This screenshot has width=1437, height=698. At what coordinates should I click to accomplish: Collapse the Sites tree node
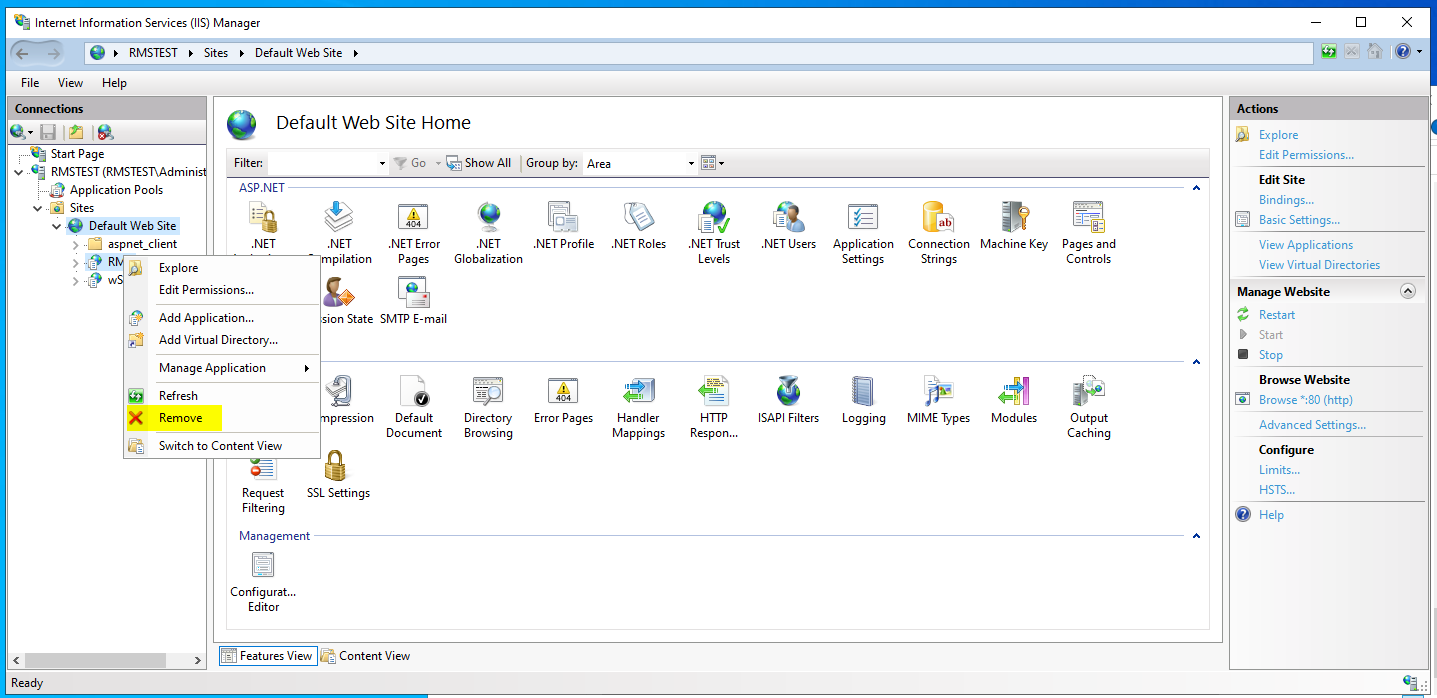[39, 208]
